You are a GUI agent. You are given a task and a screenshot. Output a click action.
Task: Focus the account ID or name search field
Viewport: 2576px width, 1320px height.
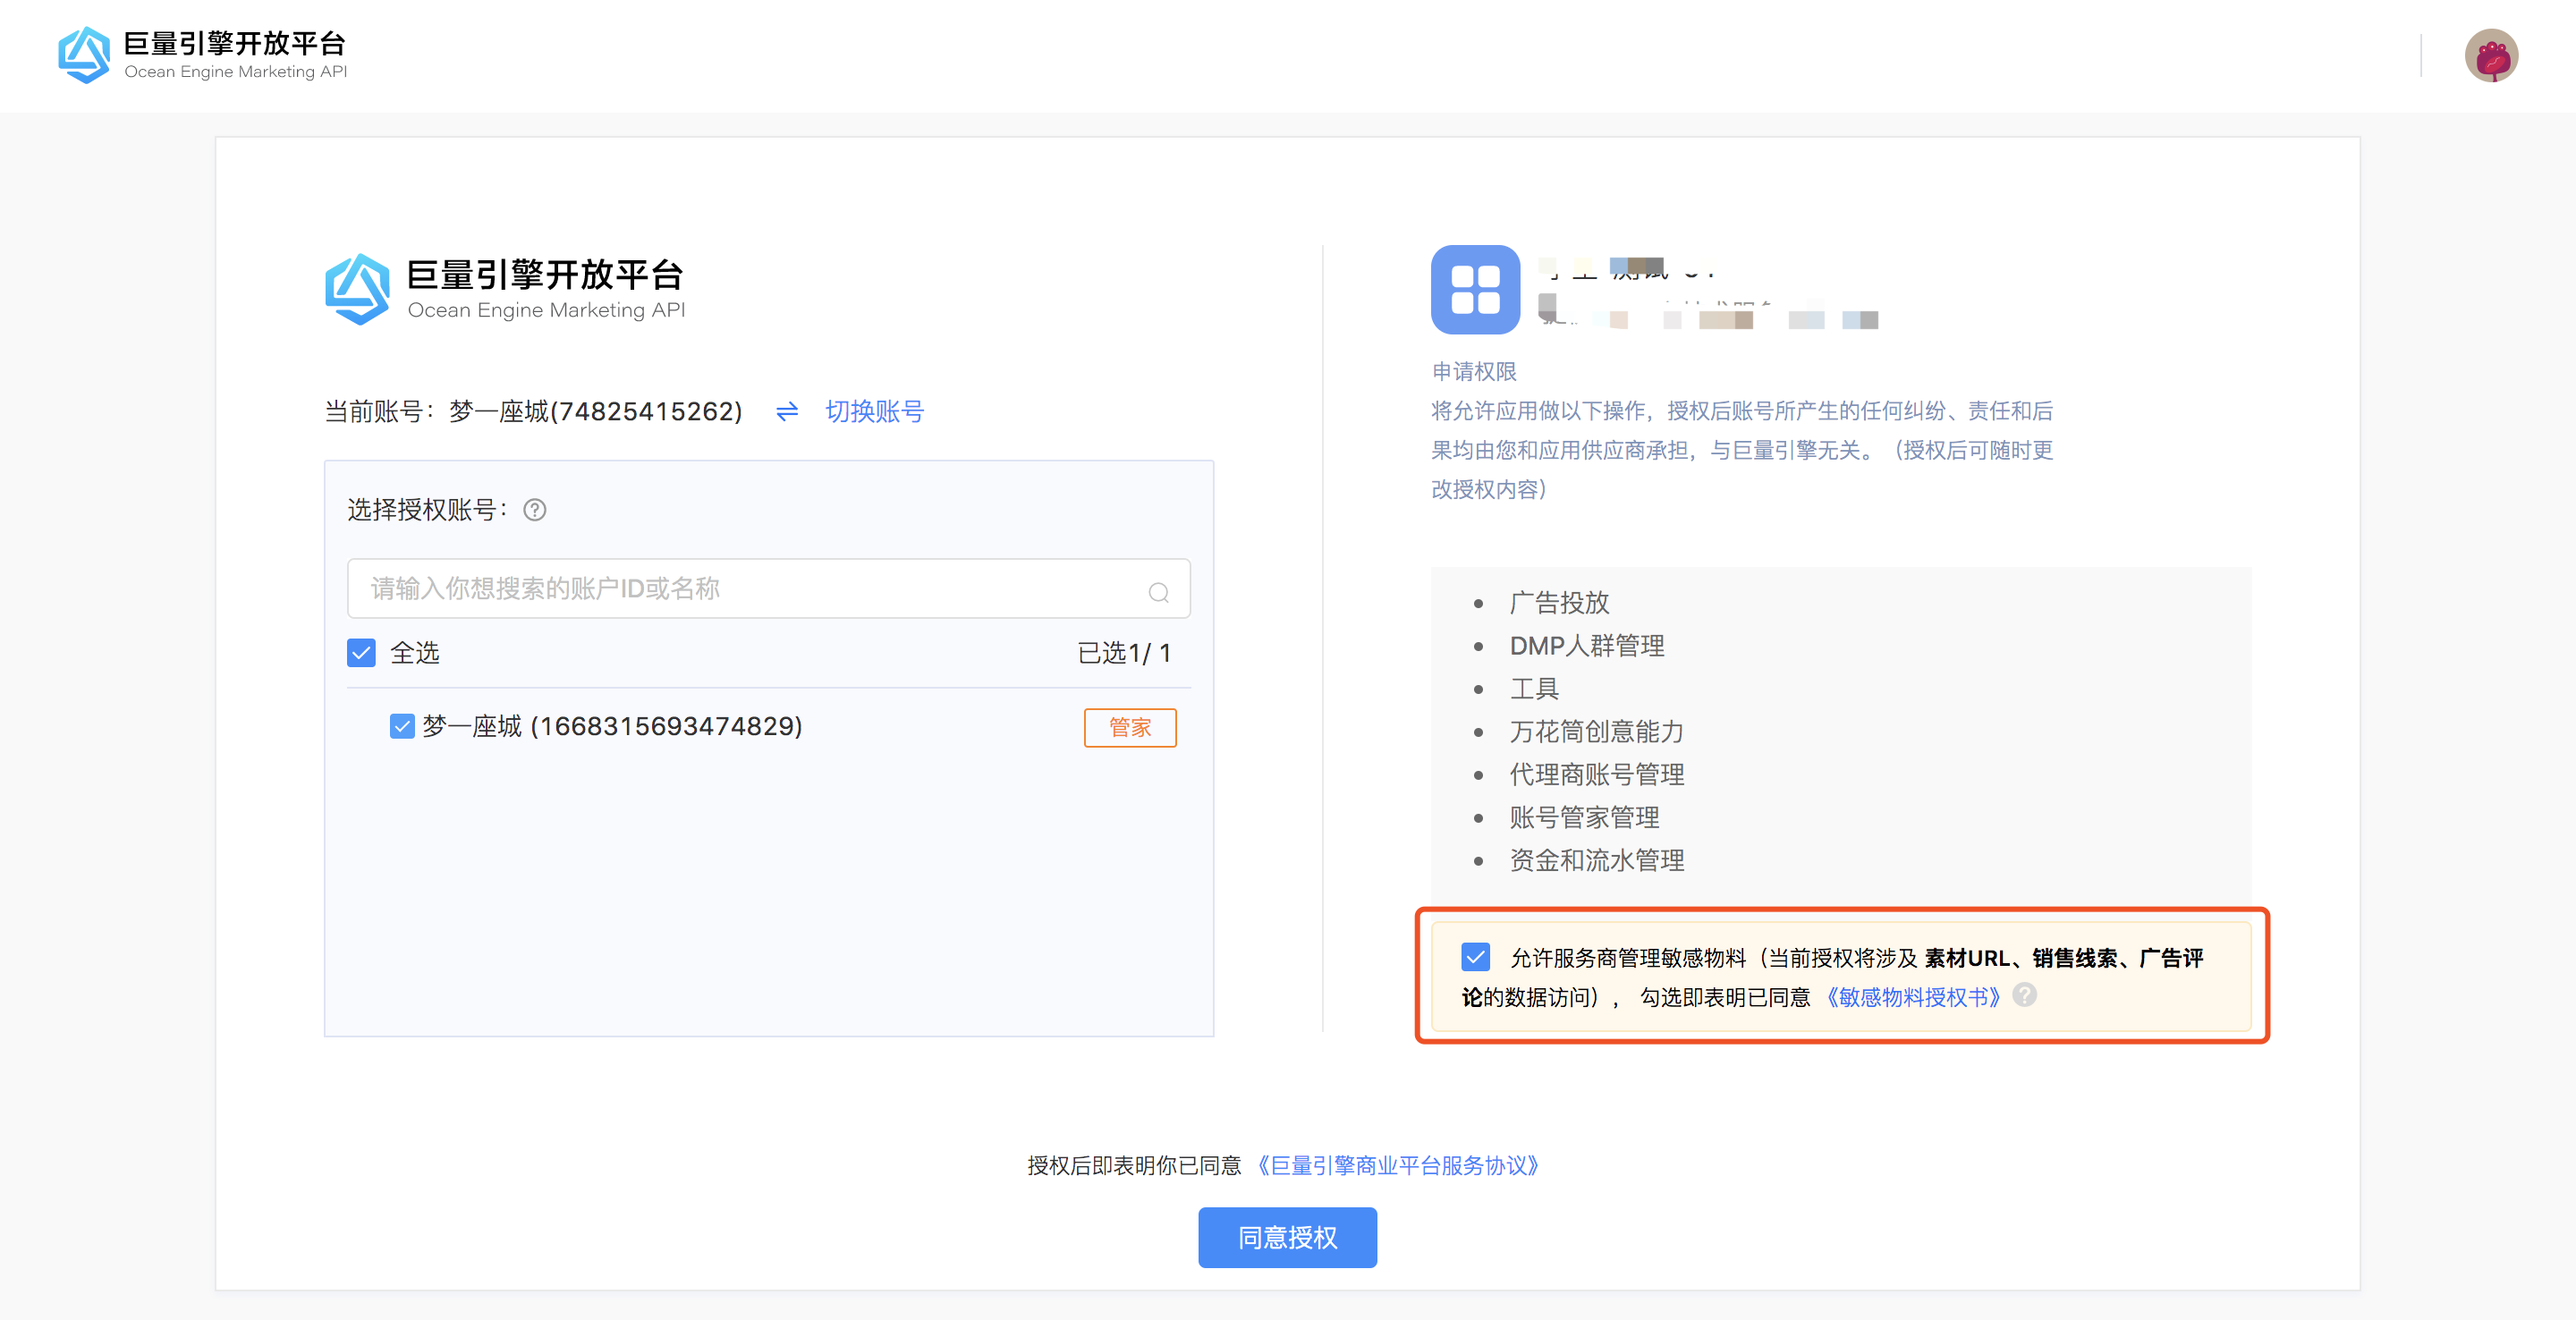click(768, 588)
